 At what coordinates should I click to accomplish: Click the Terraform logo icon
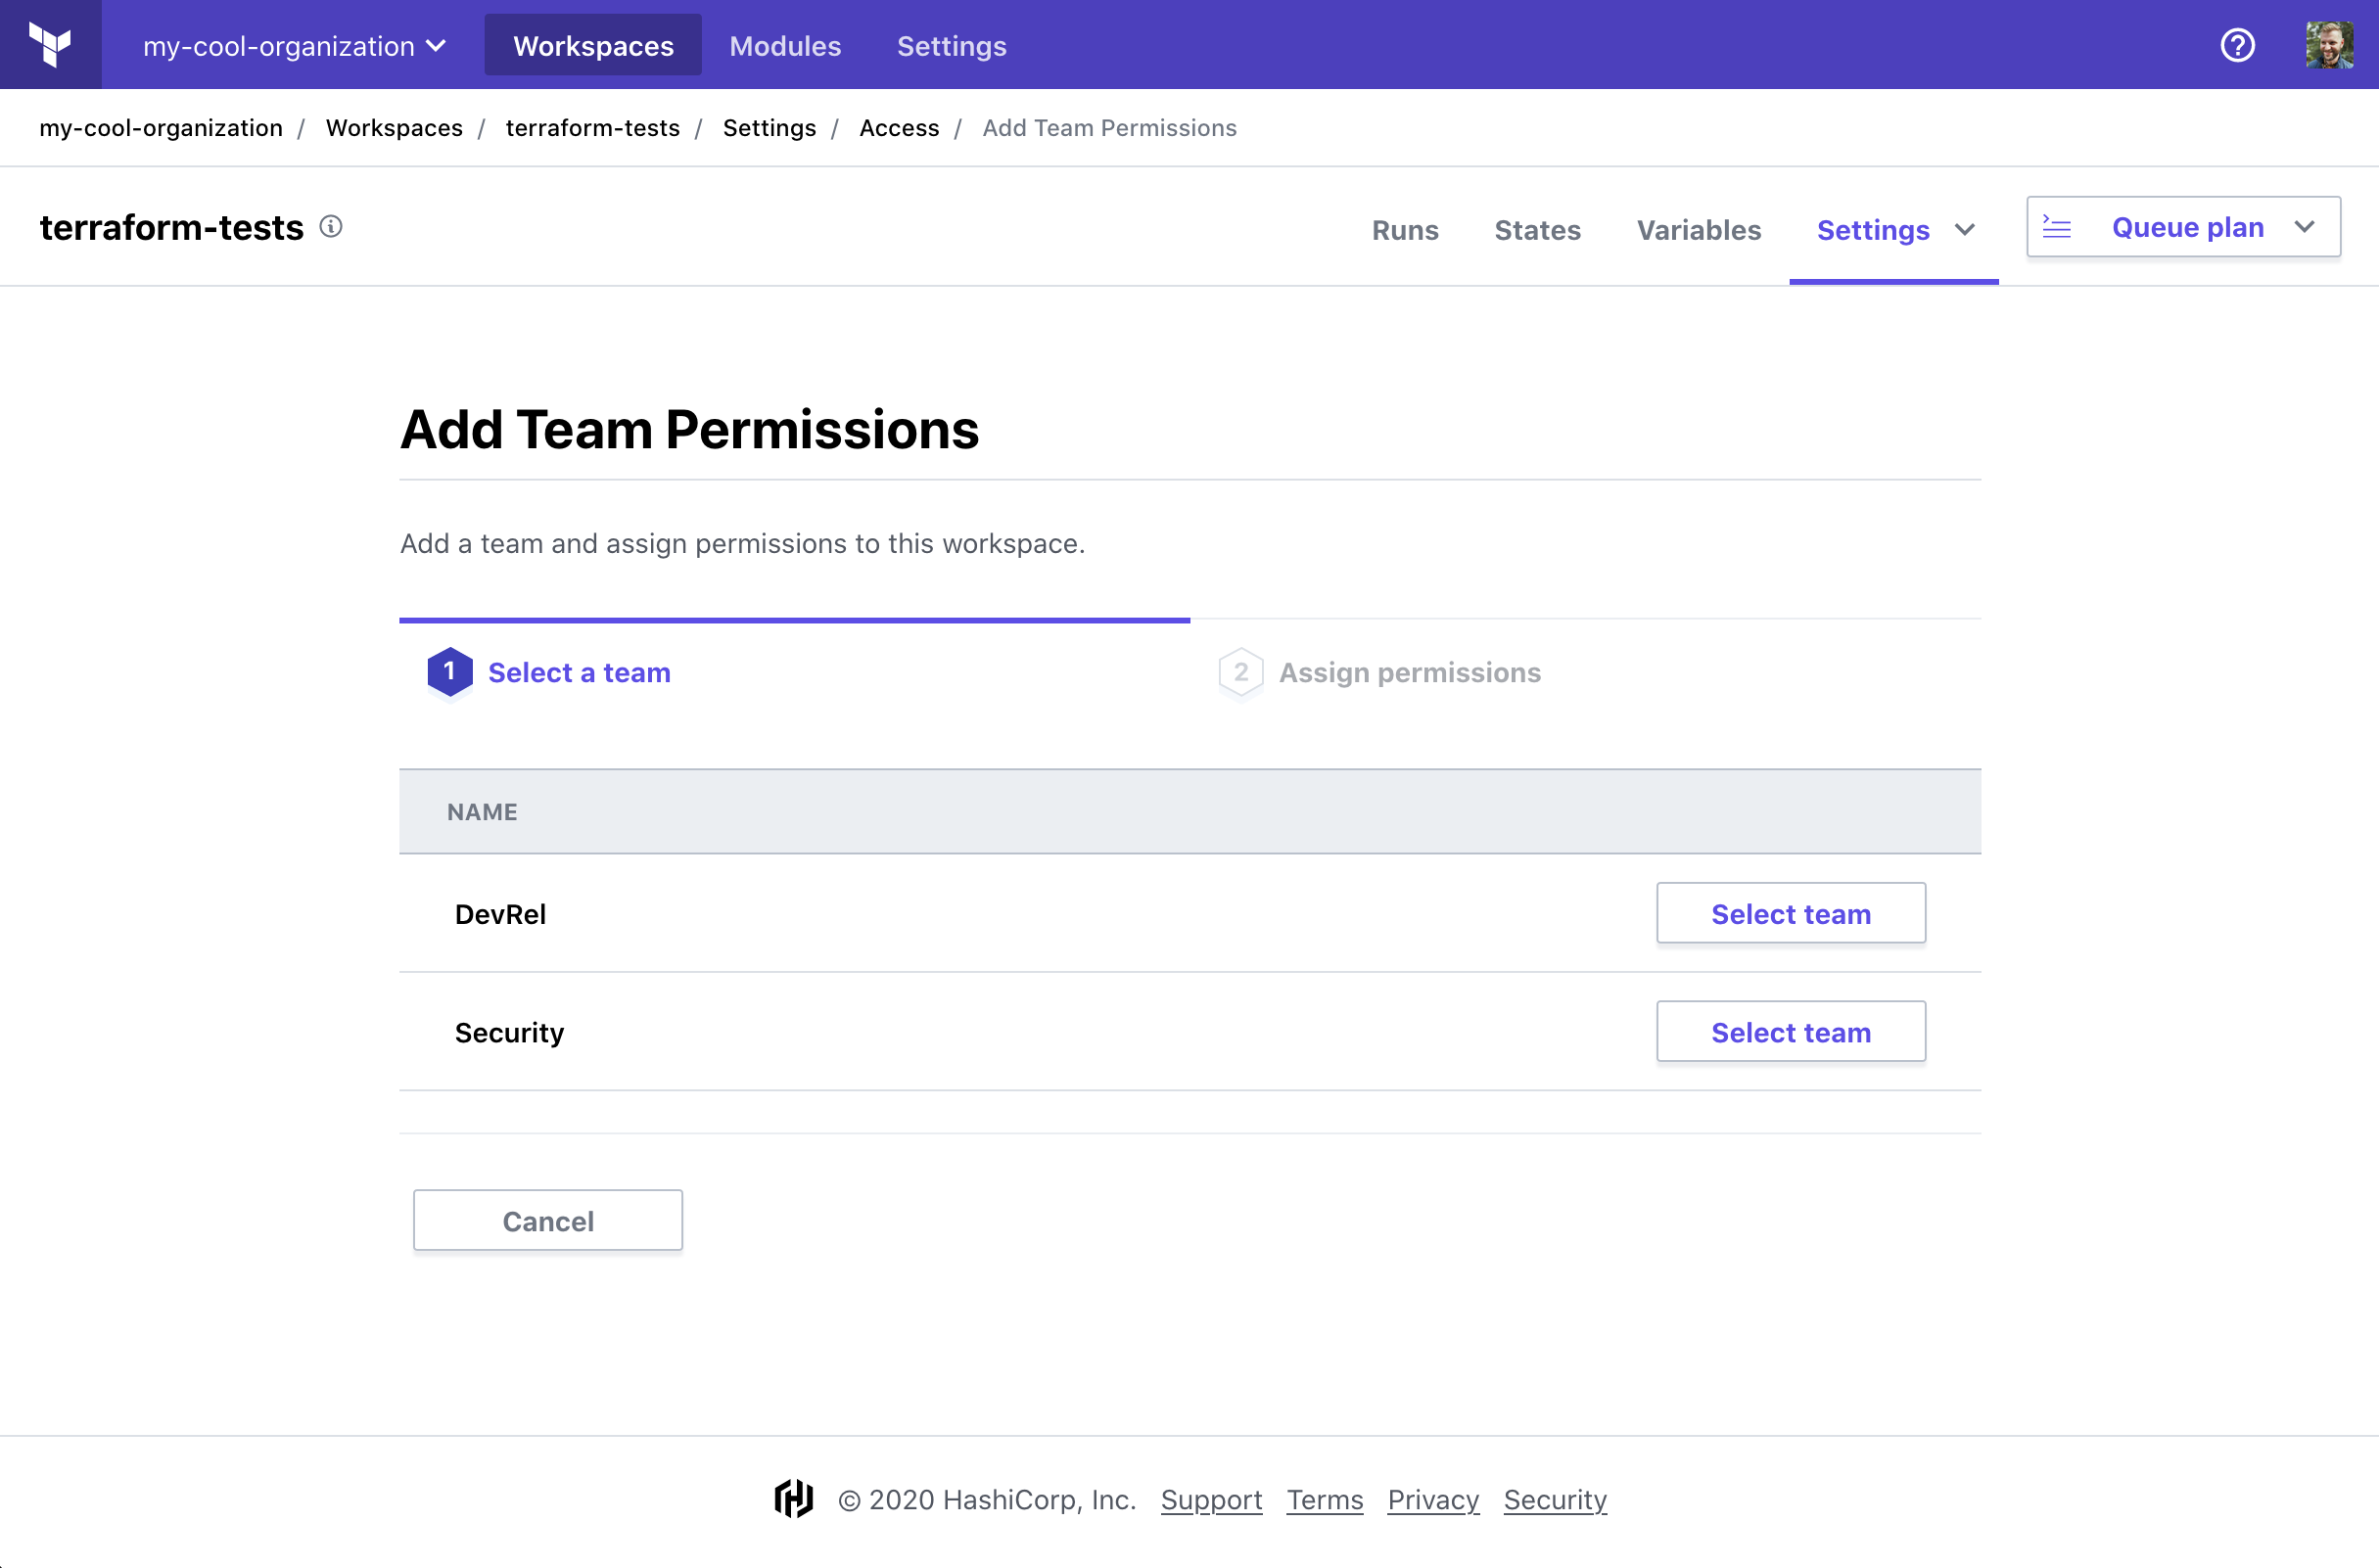(50, 45)
